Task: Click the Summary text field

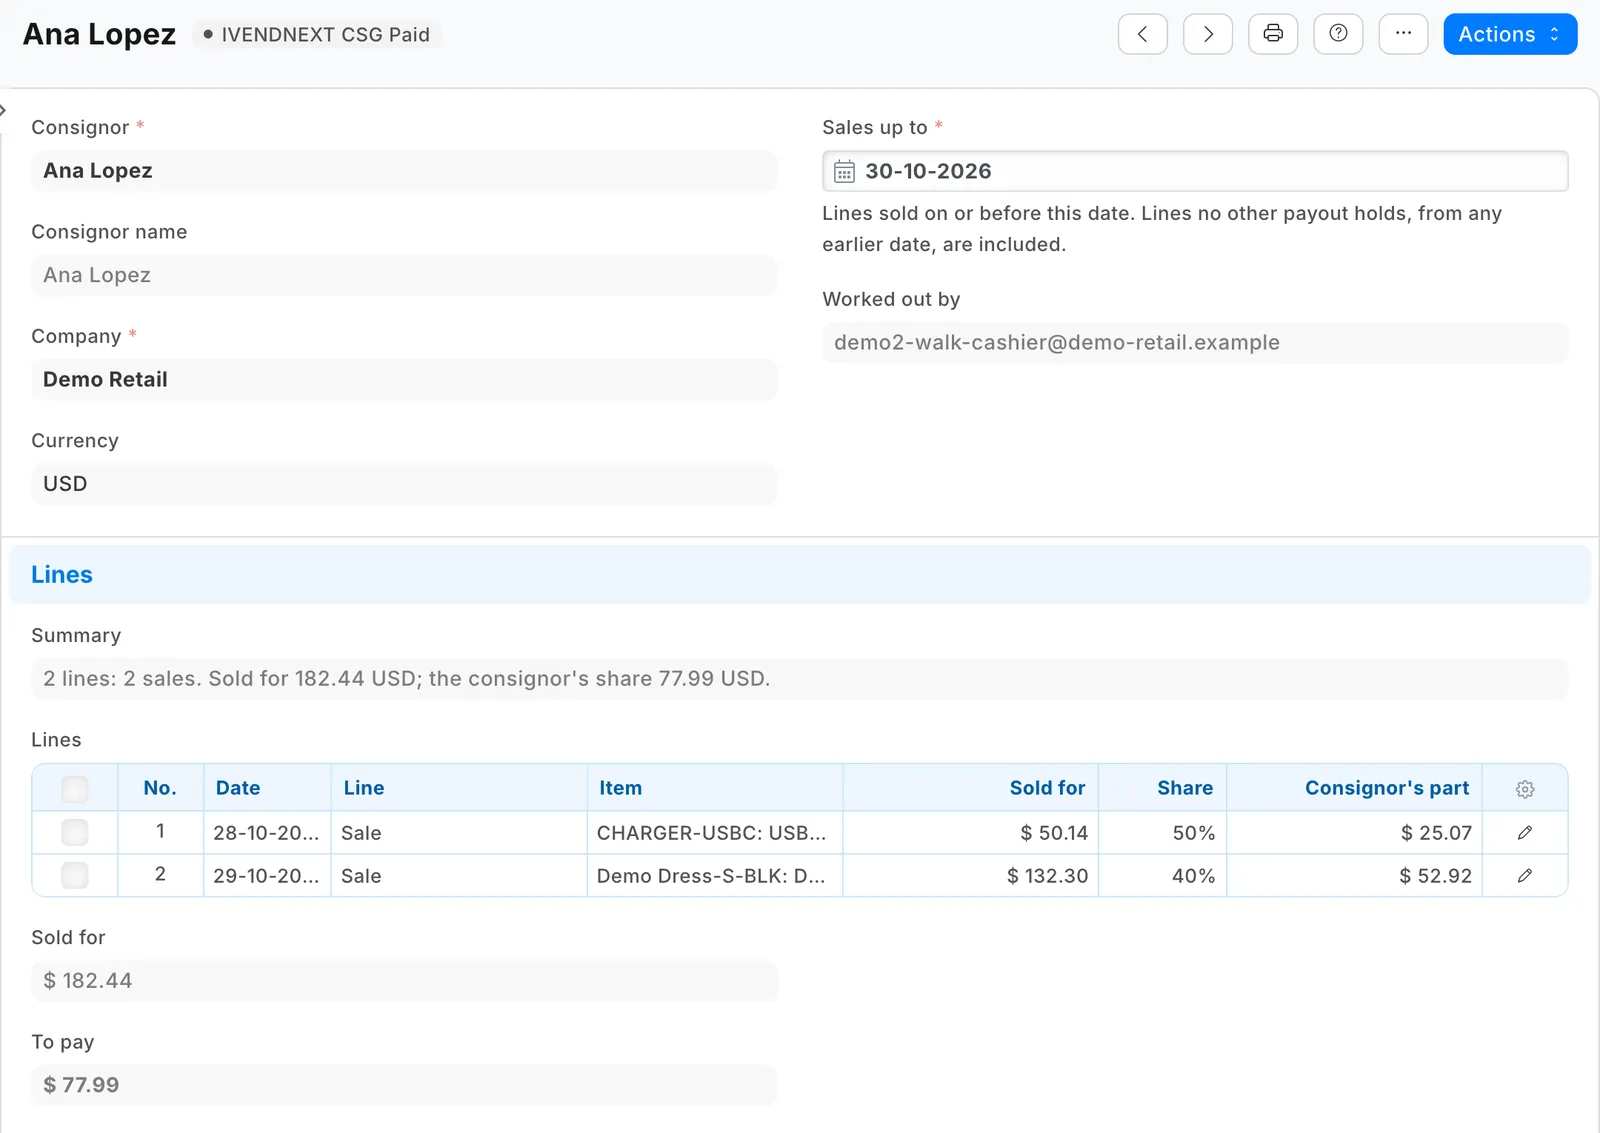Action: (800, 679)
